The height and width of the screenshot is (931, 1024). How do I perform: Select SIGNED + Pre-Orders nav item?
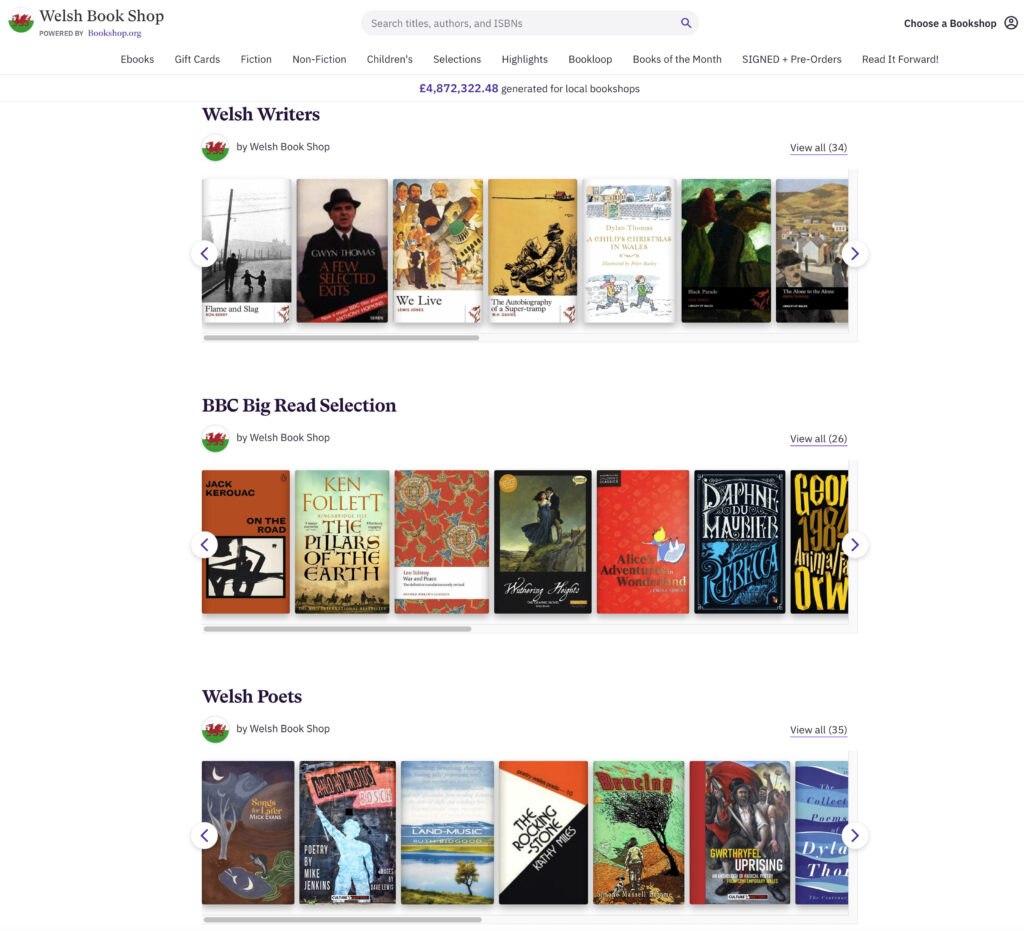pos(791,59)
